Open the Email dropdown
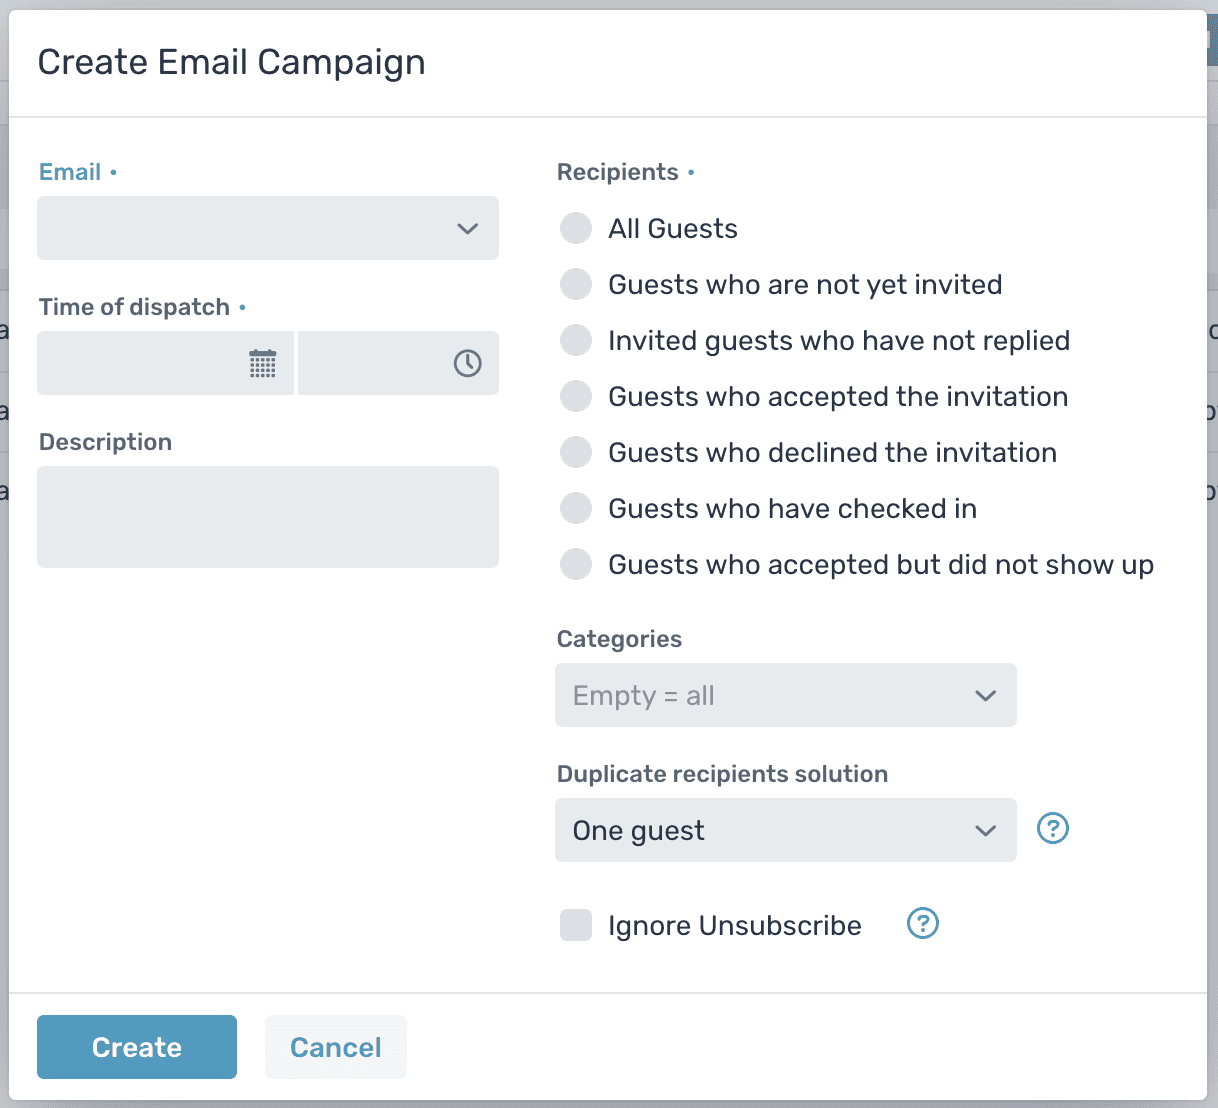This screenshot has width=1218, height=1108. 267,228
